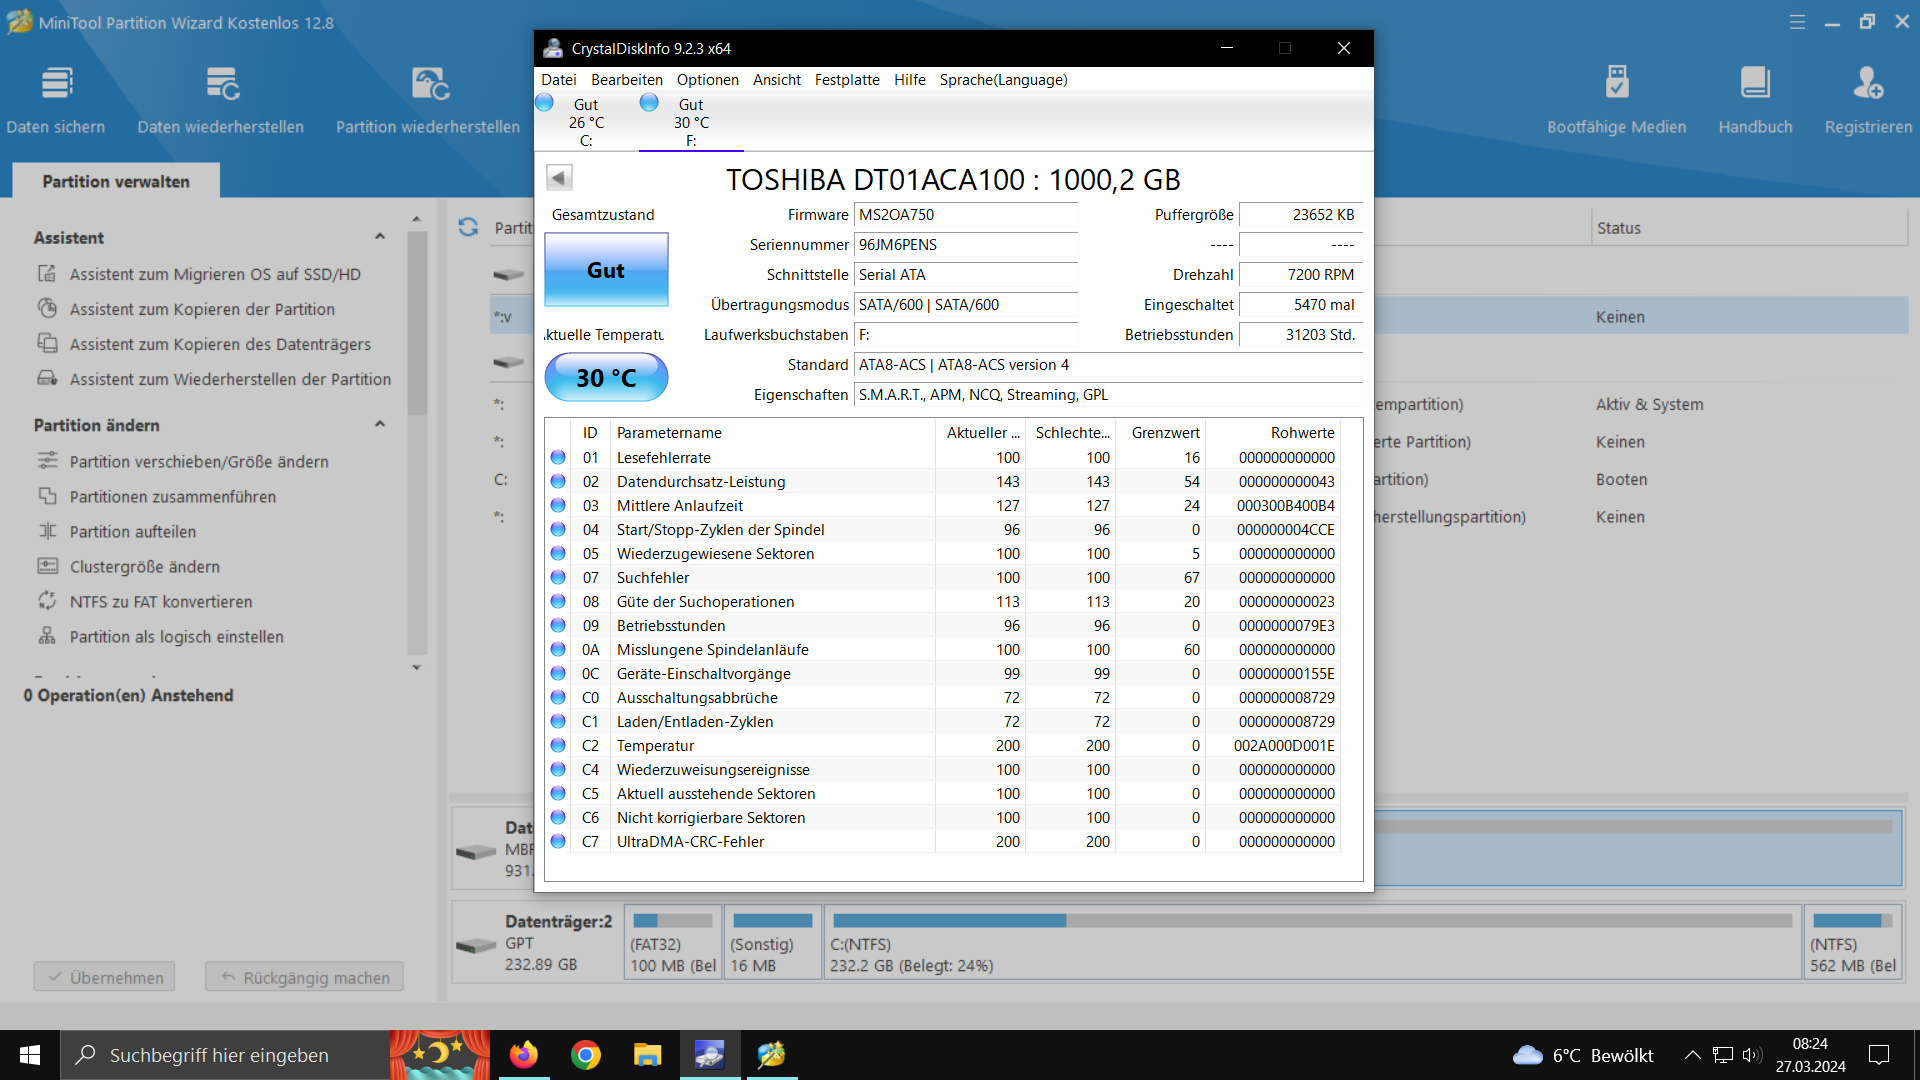Open the File Explorer taskbar icon
The width and height of the screenshot is (1920, 1080).
[647, 1055]
